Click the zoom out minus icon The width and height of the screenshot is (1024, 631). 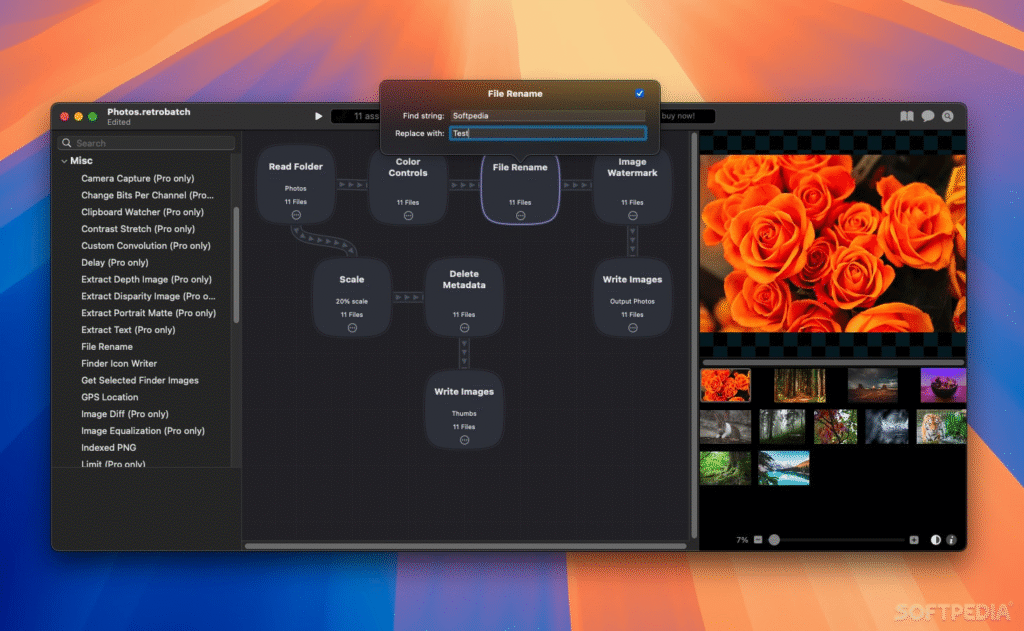coord(758,540)
